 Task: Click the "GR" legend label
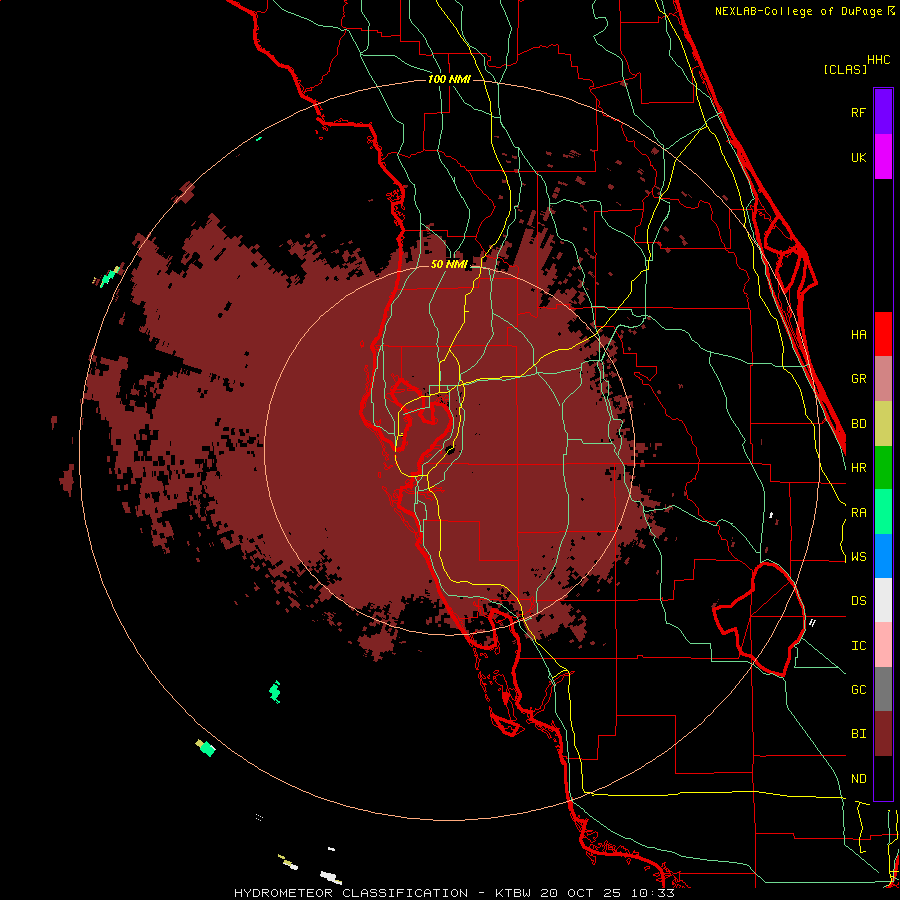pyautogui.click(x=858, y=379)
